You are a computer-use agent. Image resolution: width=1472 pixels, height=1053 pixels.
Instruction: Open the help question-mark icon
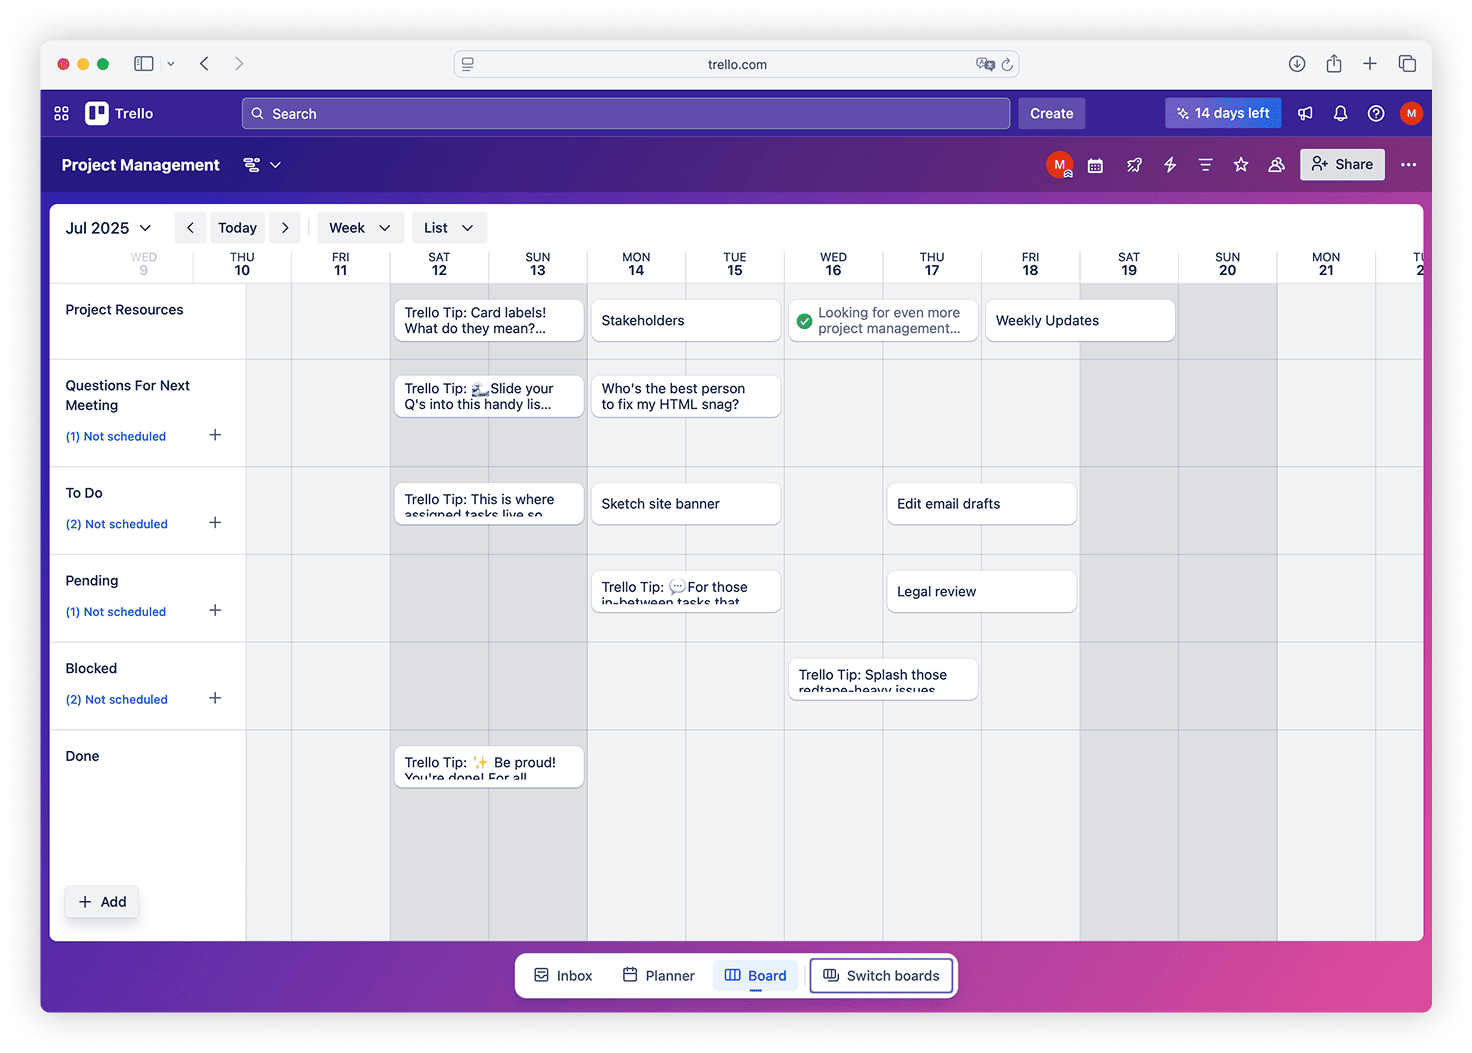pos(1376,113)
